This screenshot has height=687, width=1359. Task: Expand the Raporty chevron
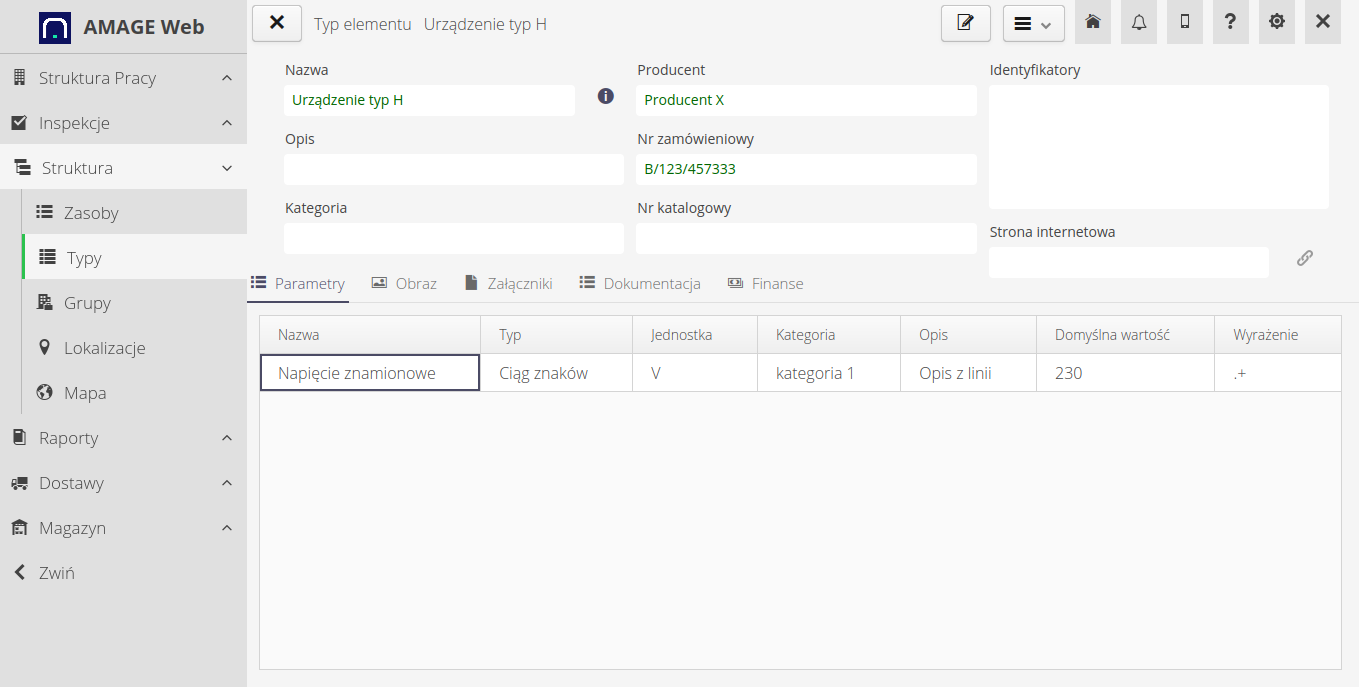[227, 438]
